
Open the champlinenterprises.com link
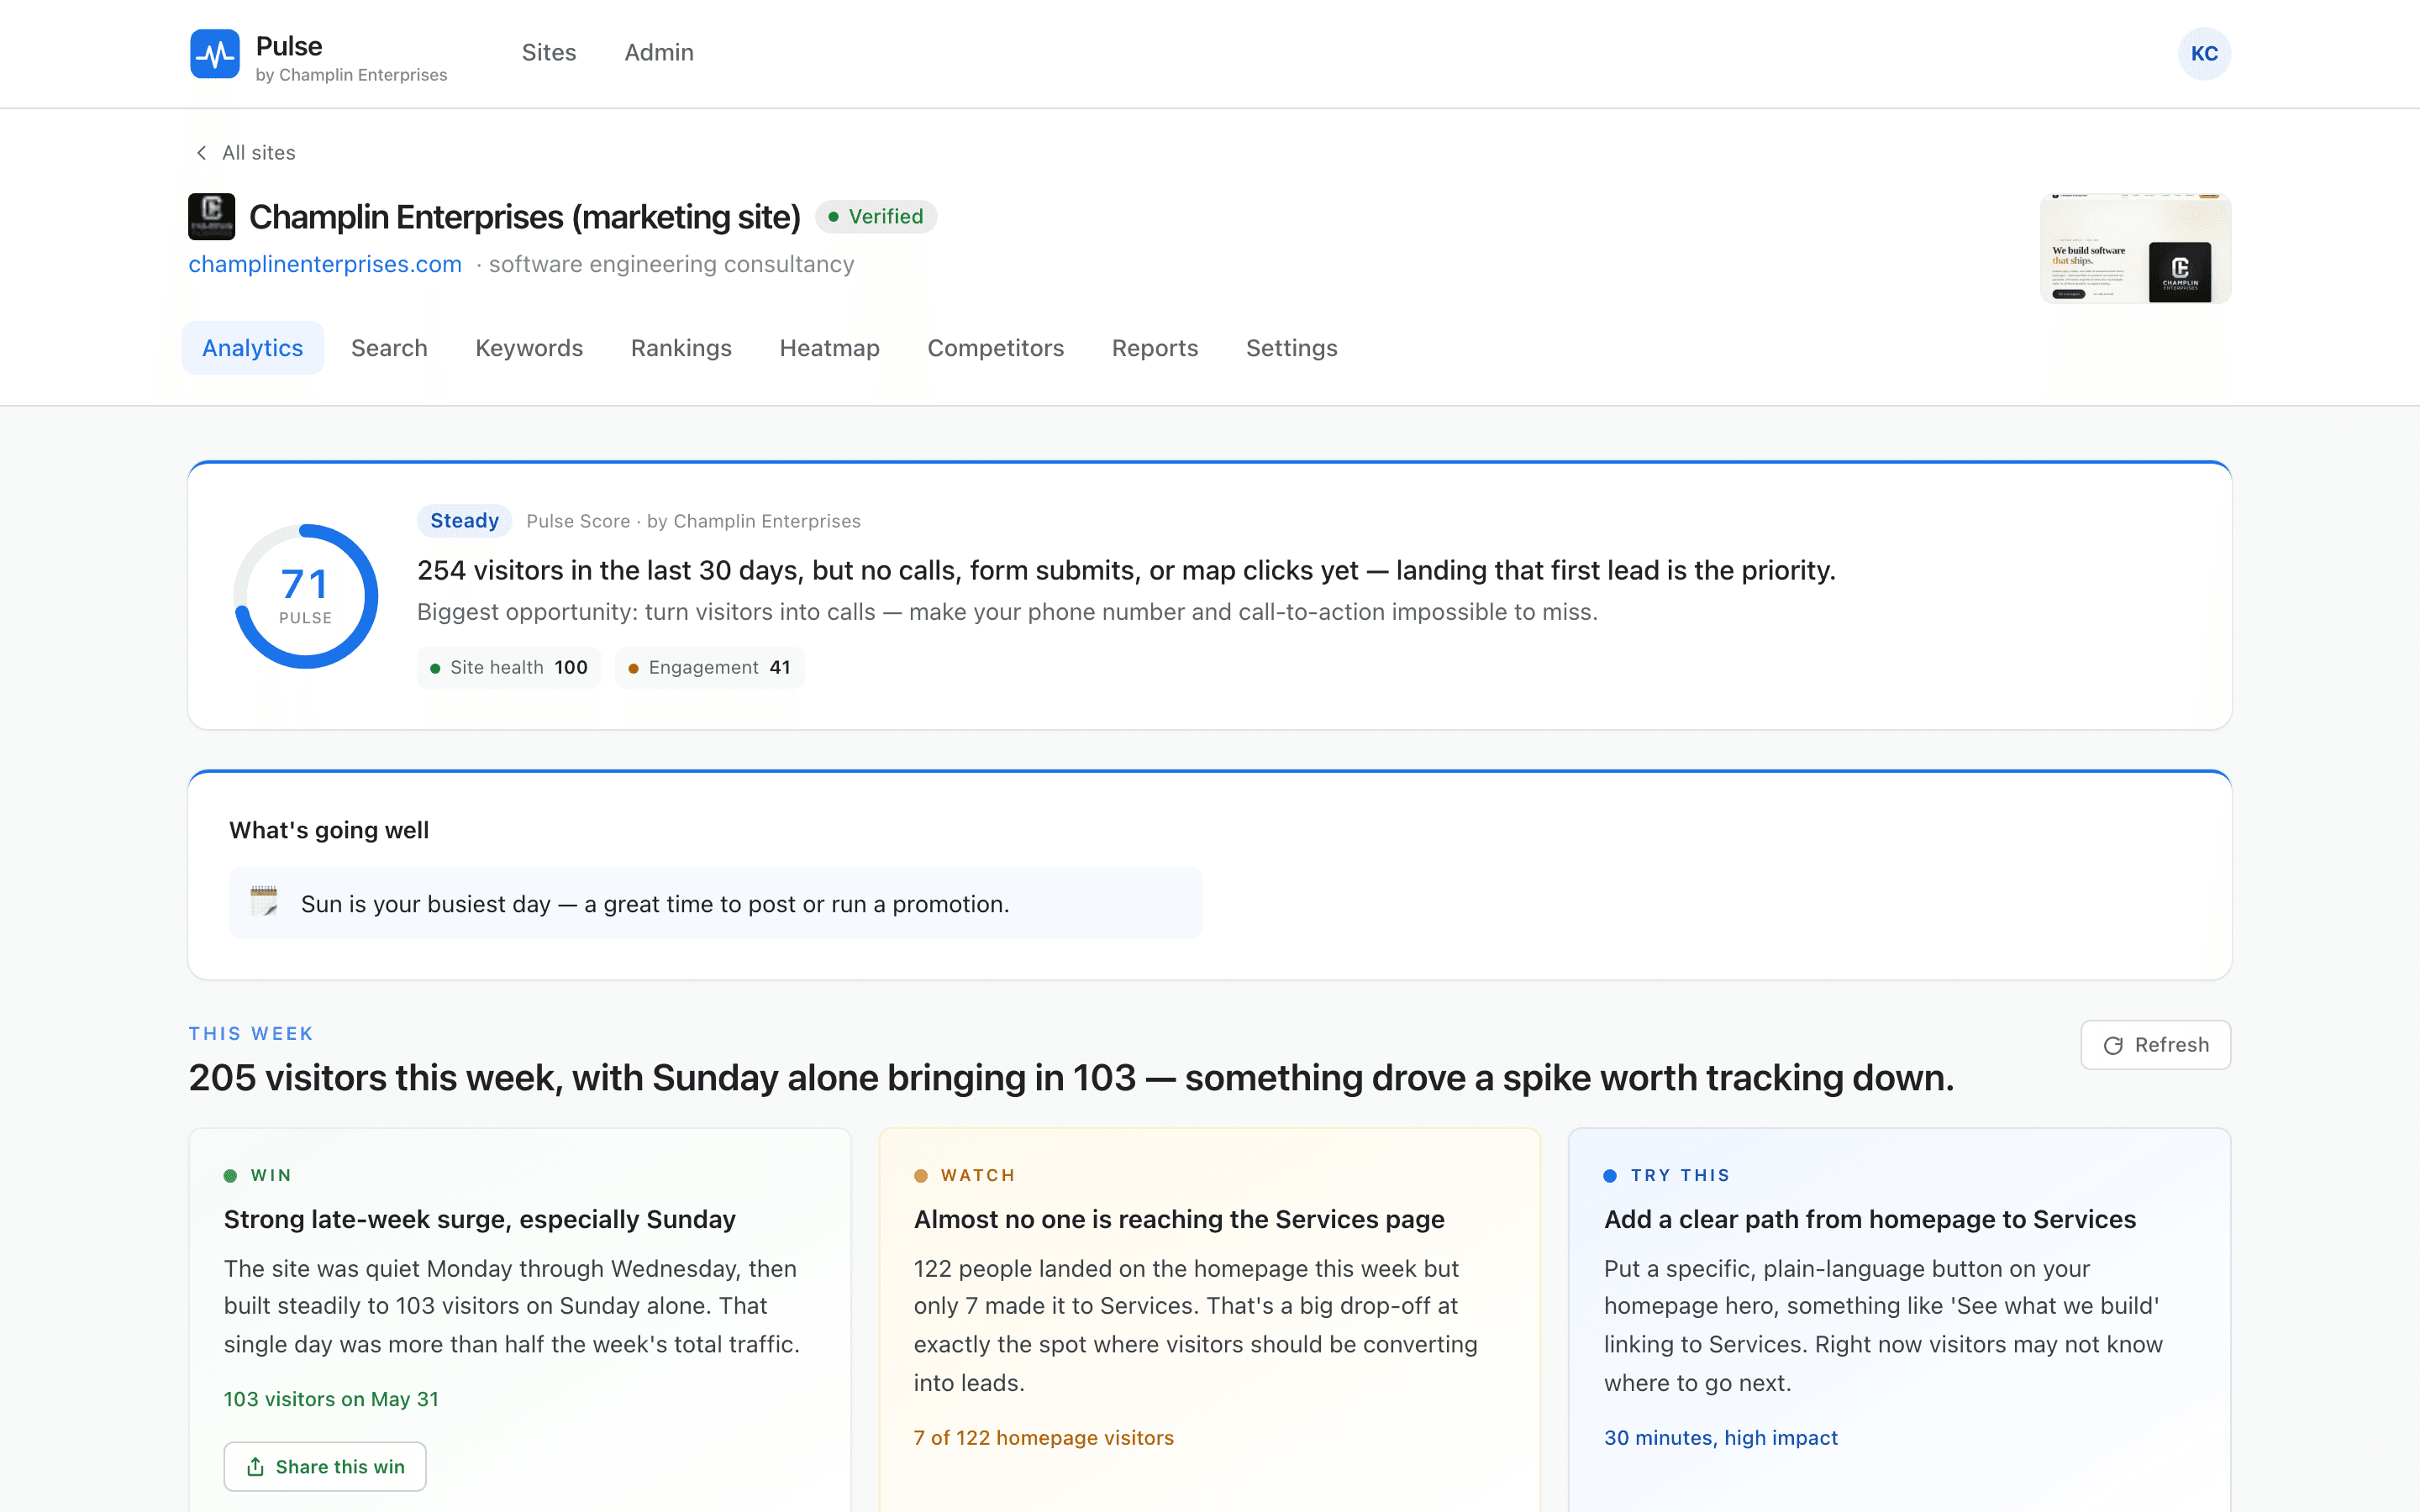pos(325,264)
